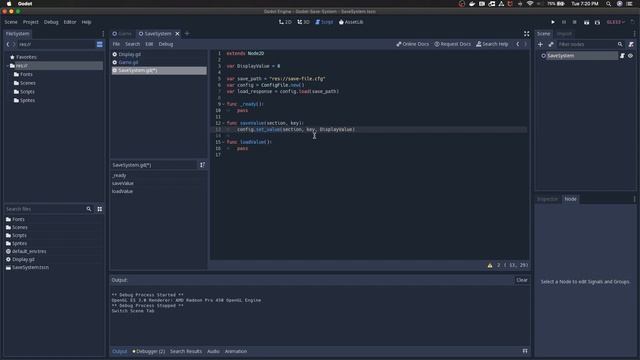Collapse the res:// folder tree

pos(8,66)
